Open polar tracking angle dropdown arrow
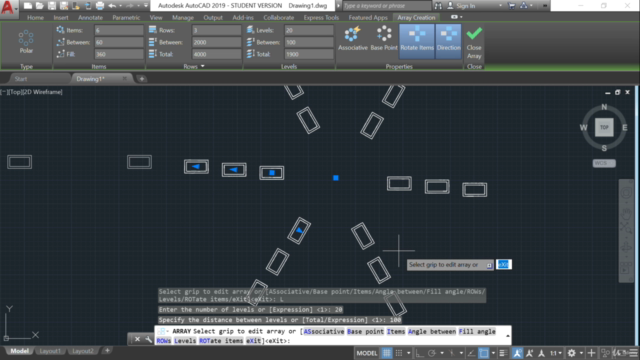Viewport: 640px width, 360px height. (442, 353)
